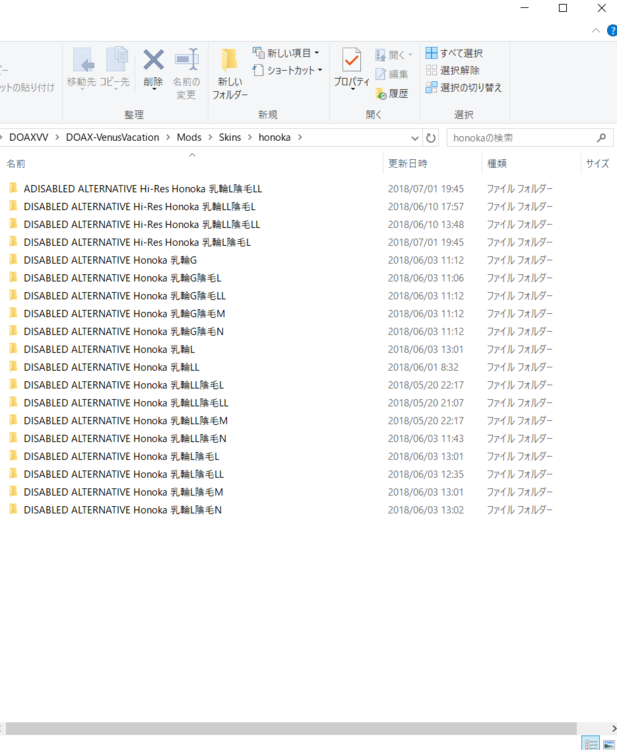Click the History (履歴) button
Image resolution: width=617 pixels, height=750 pixels.
(392, 93)
